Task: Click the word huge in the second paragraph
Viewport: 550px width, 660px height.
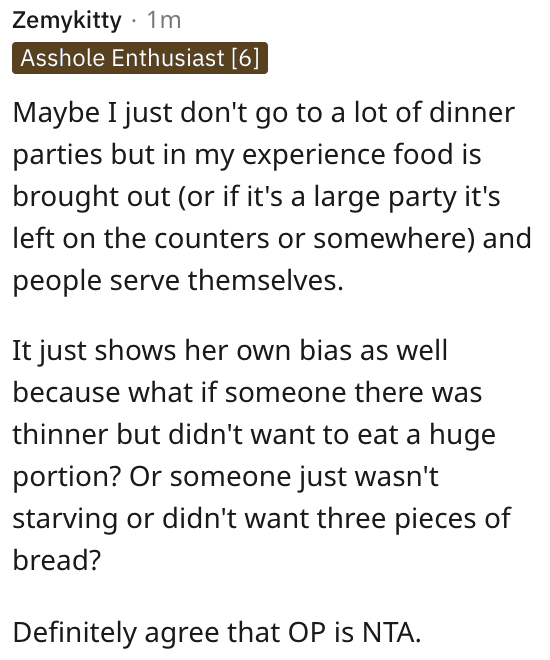Action: coord(462,435)
